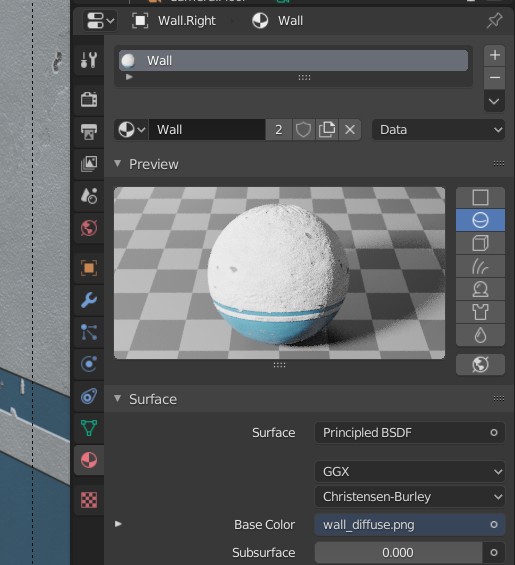Open the Principled BSDF surface selector
Image resolution: width=515 pixels, height=565 pixels.
[x=410, y=432]
